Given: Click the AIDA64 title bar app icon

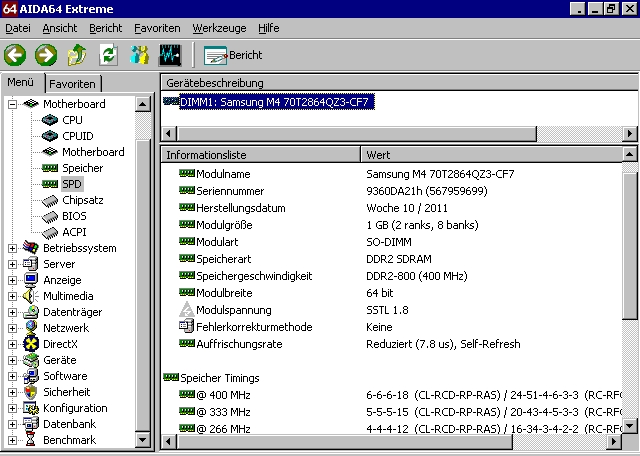Looking at the screenshot, I should (x=9, y=9).
